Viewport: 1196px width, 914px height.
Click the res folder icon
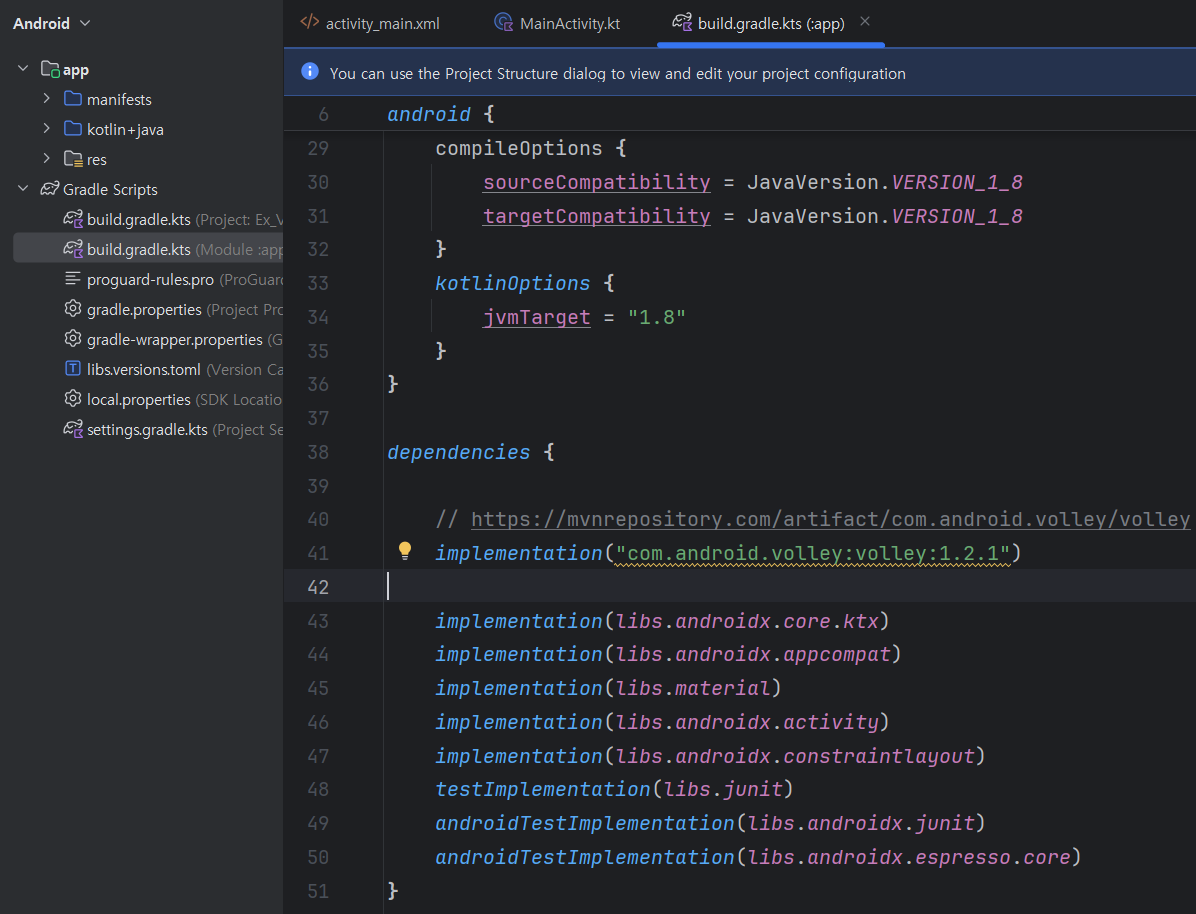(x=73, y=159)
